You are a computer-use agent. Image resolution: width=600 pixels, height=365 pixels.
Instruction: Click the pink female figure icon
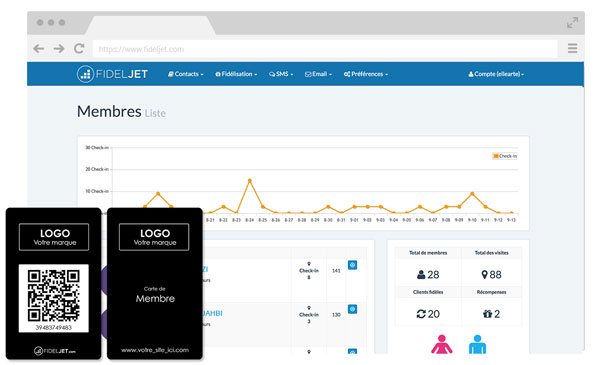pyautogui.click(x=442, y=344)
